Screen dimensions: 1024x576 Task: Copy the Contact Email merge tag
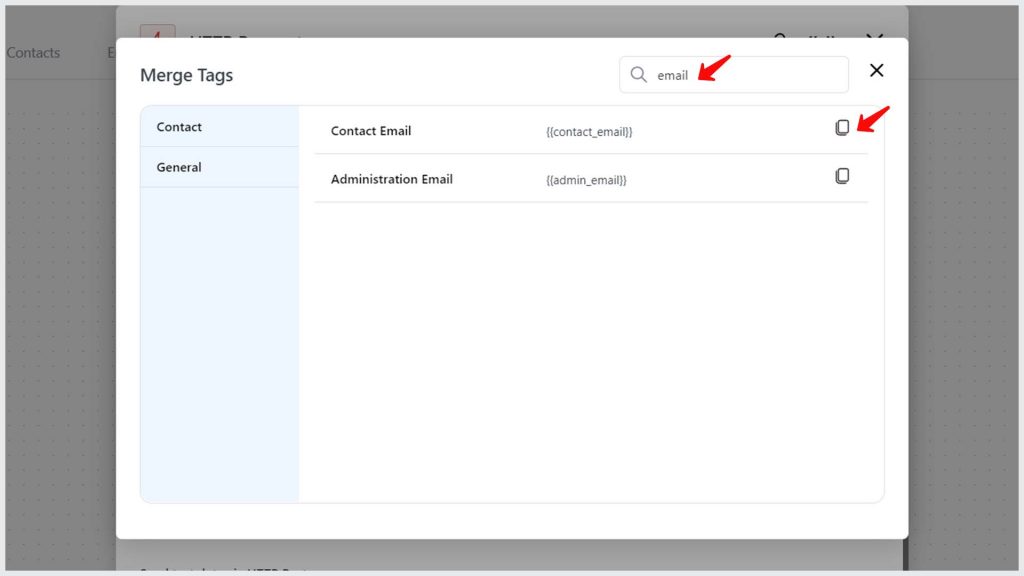tap(842, 127)
